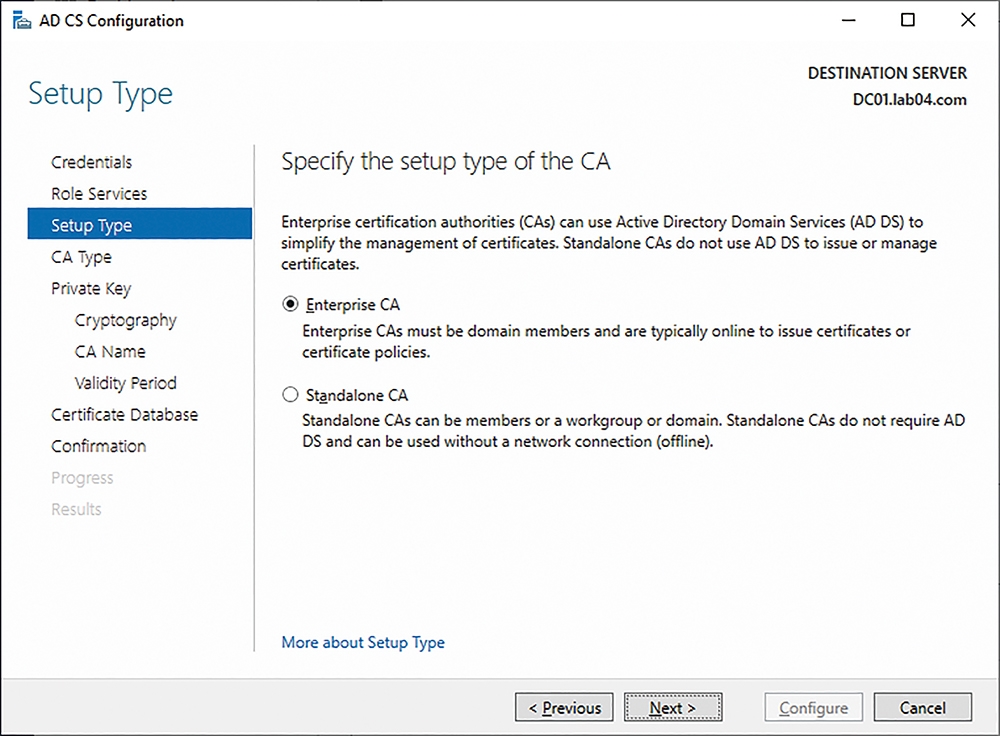Go to the Credentials step

point(91,162)
